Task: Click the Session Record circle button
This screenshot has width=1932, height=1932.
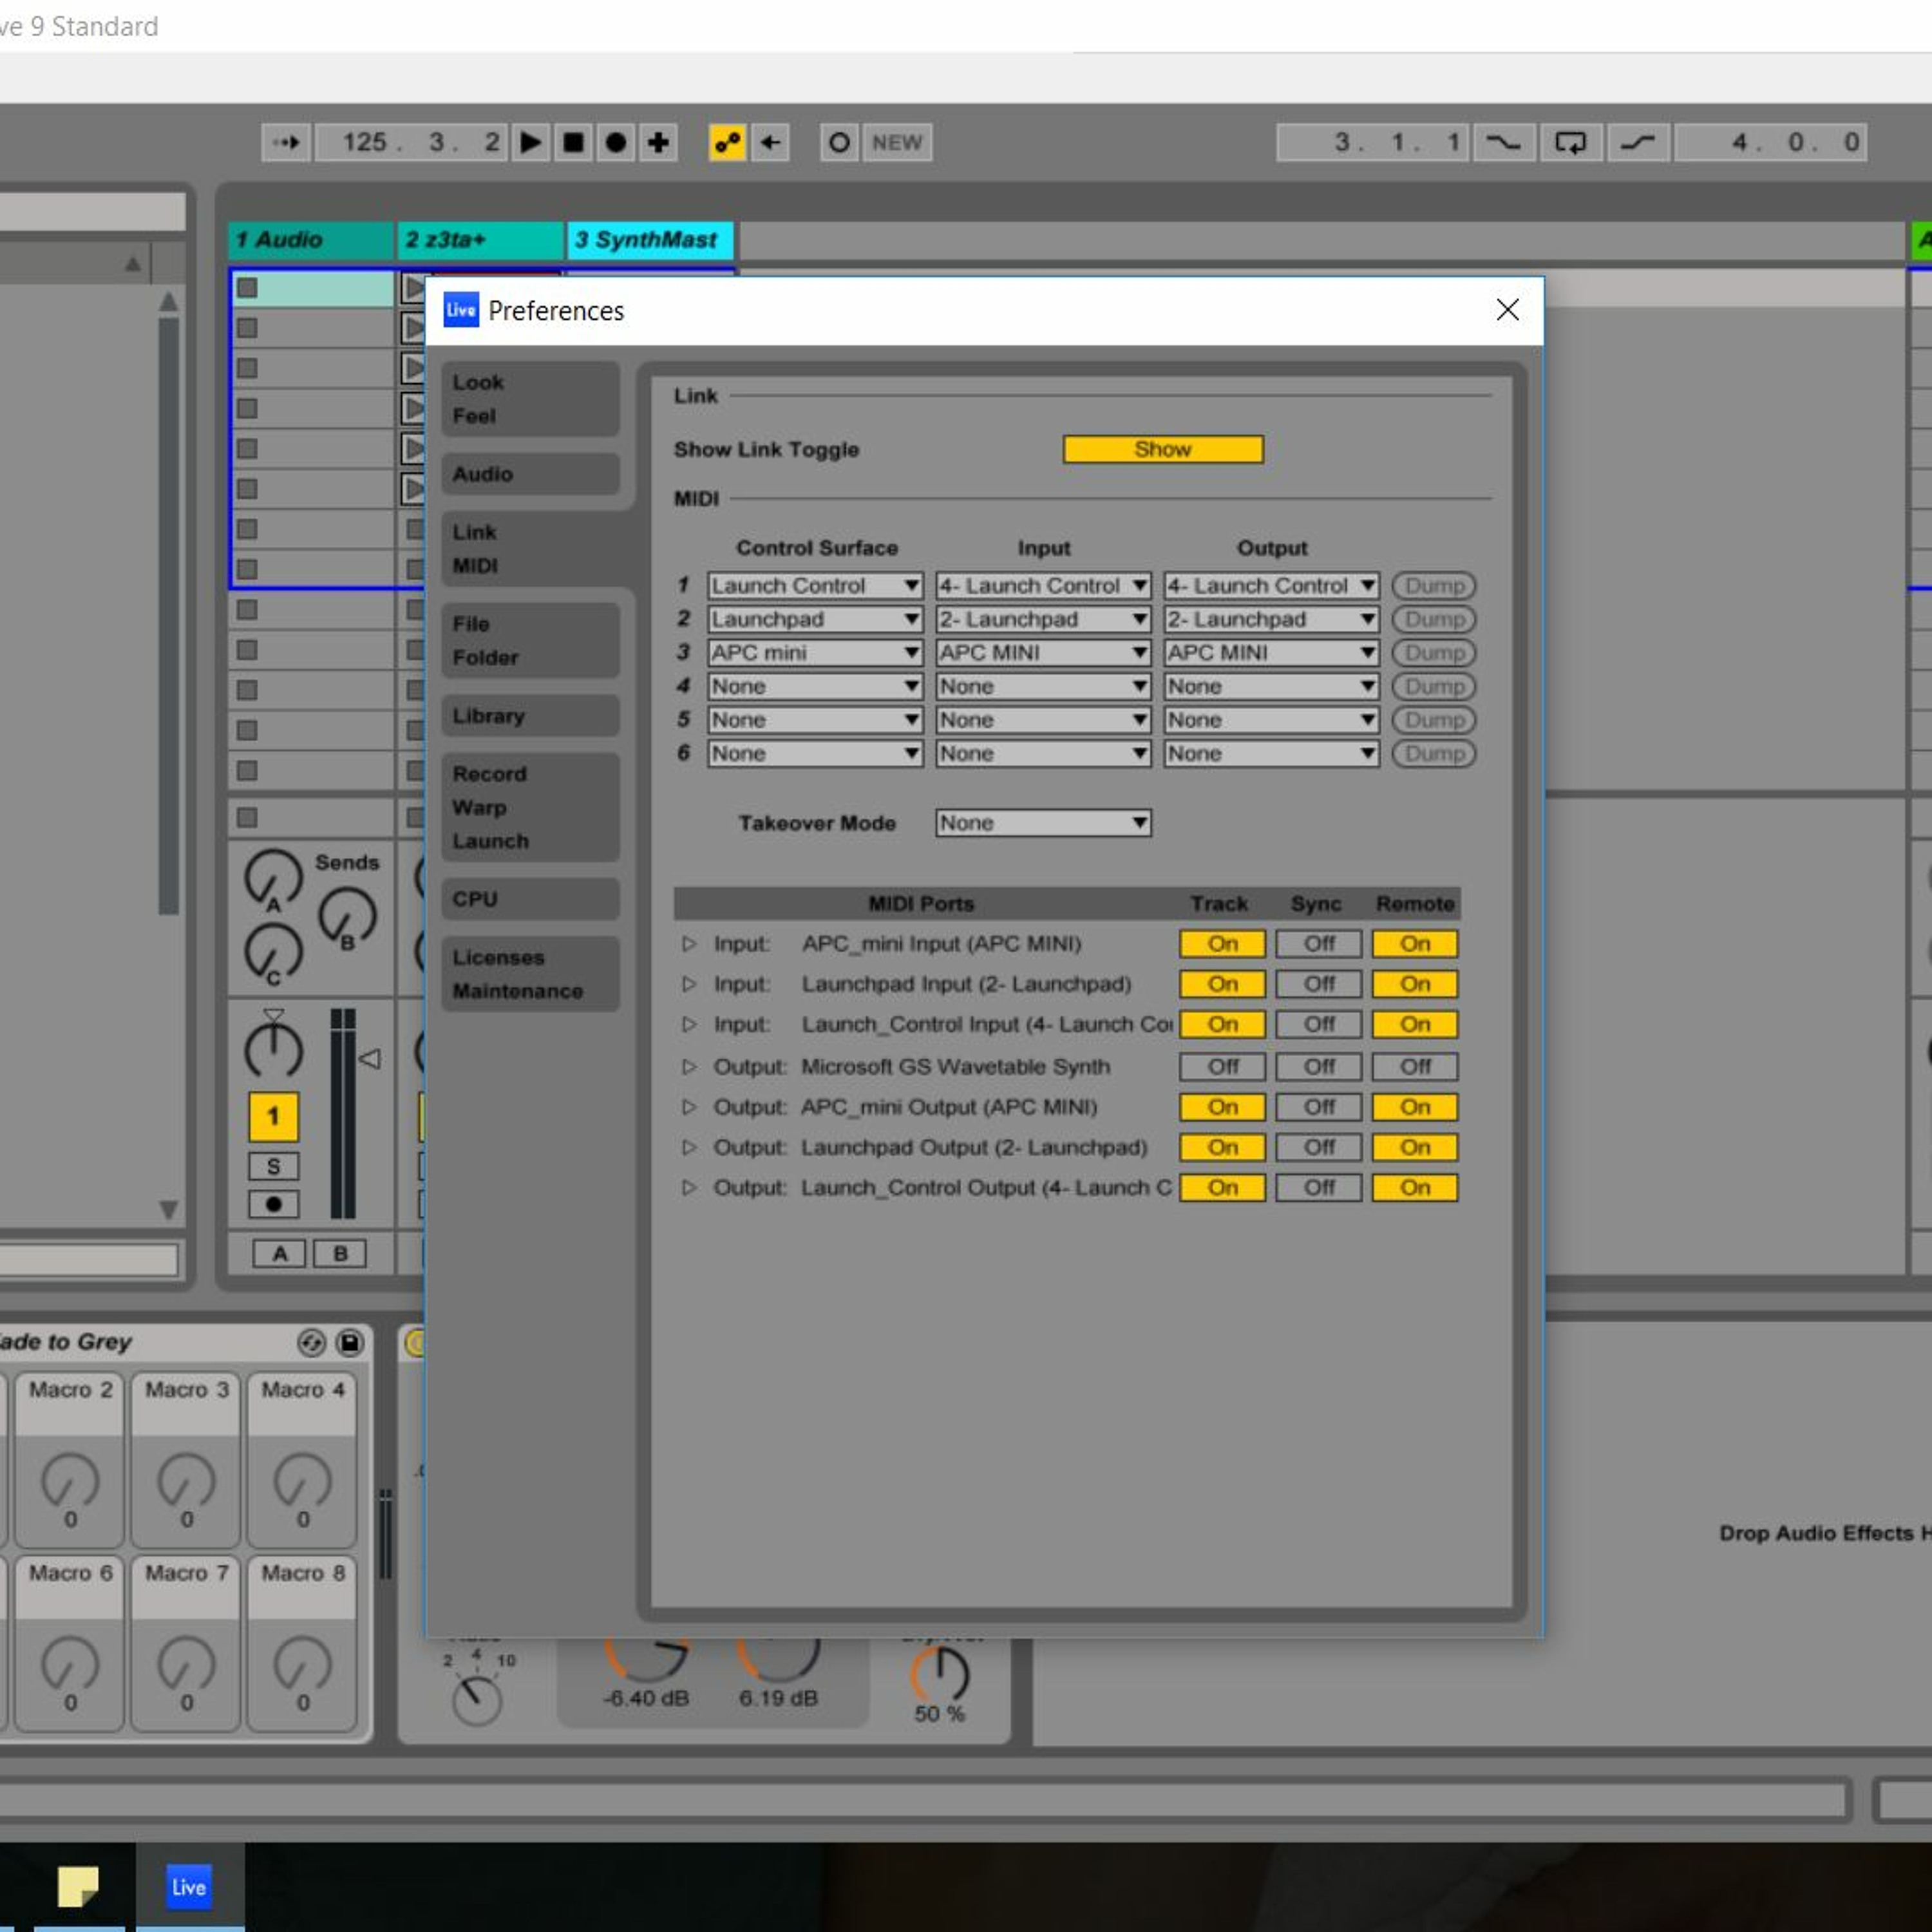Action: click(x=839, y=142)
